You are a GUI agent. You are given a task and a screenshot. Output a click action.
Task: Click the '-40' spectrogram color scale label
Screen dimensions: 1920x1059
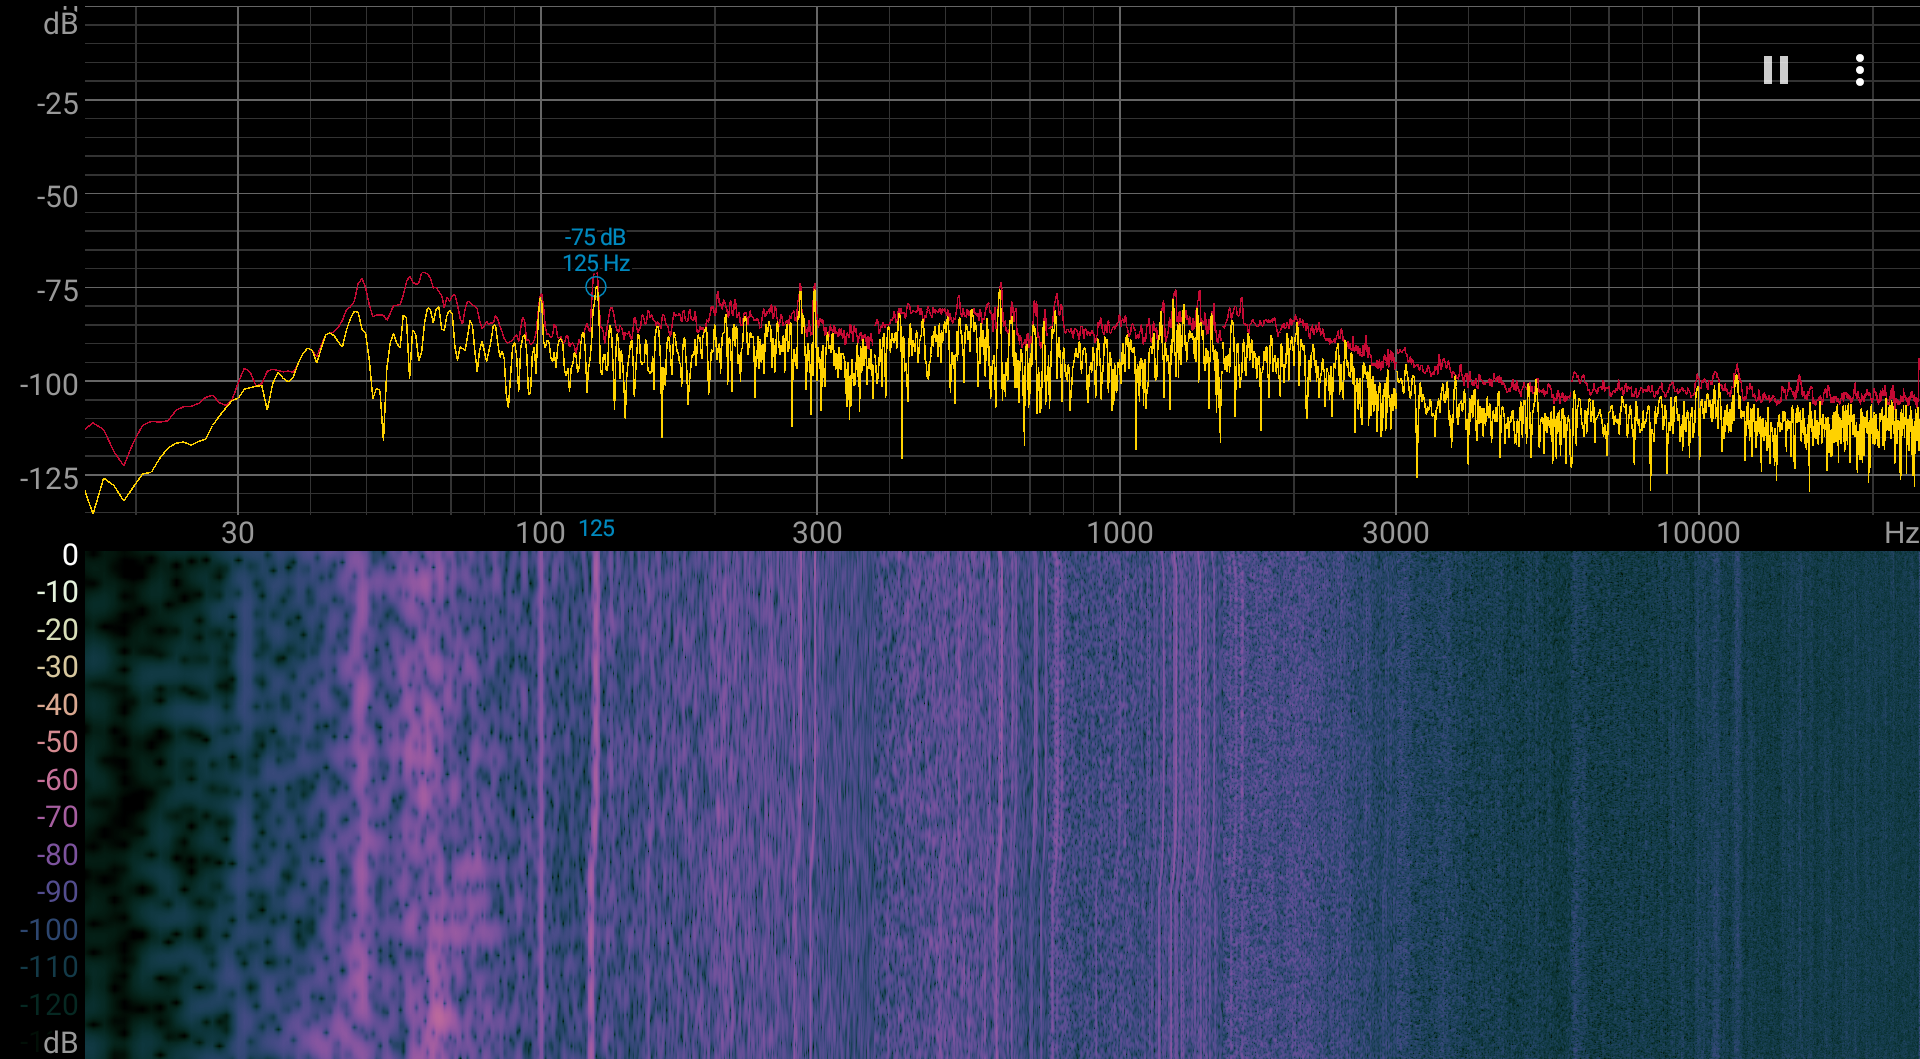coord(57,705)
